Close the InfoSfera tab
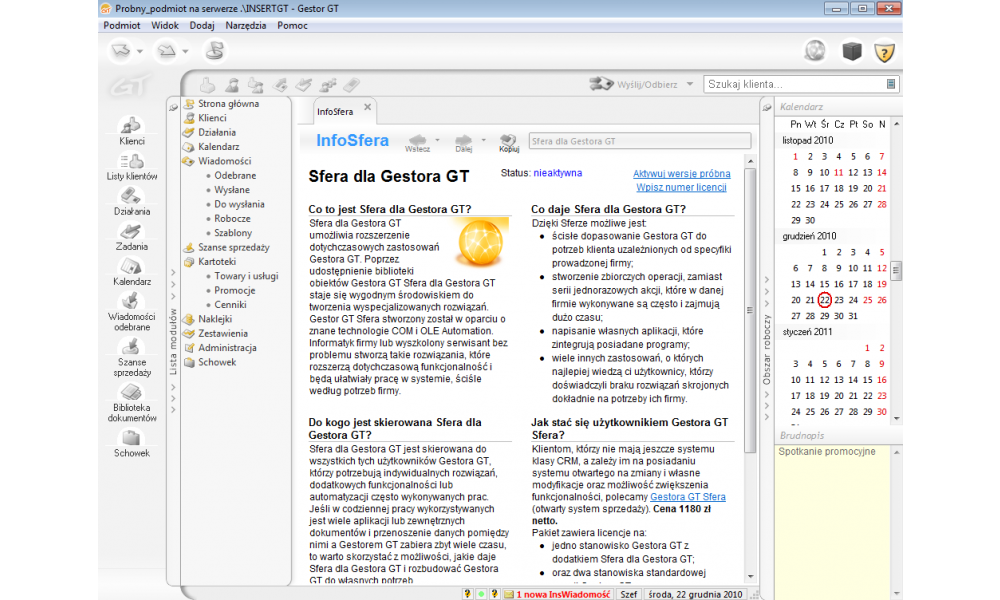Screen dimensions: 1000x600 click(x=367, y=107)
